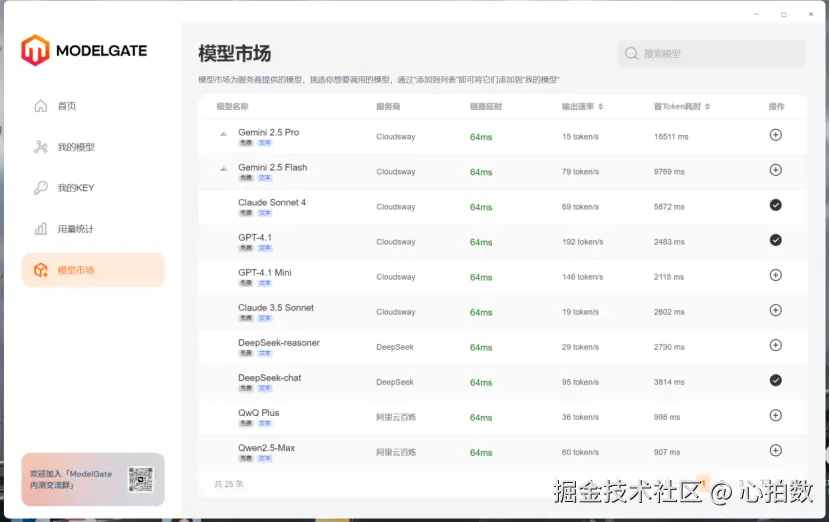Sort by 输出速率 column arrows

pos(600,106)
